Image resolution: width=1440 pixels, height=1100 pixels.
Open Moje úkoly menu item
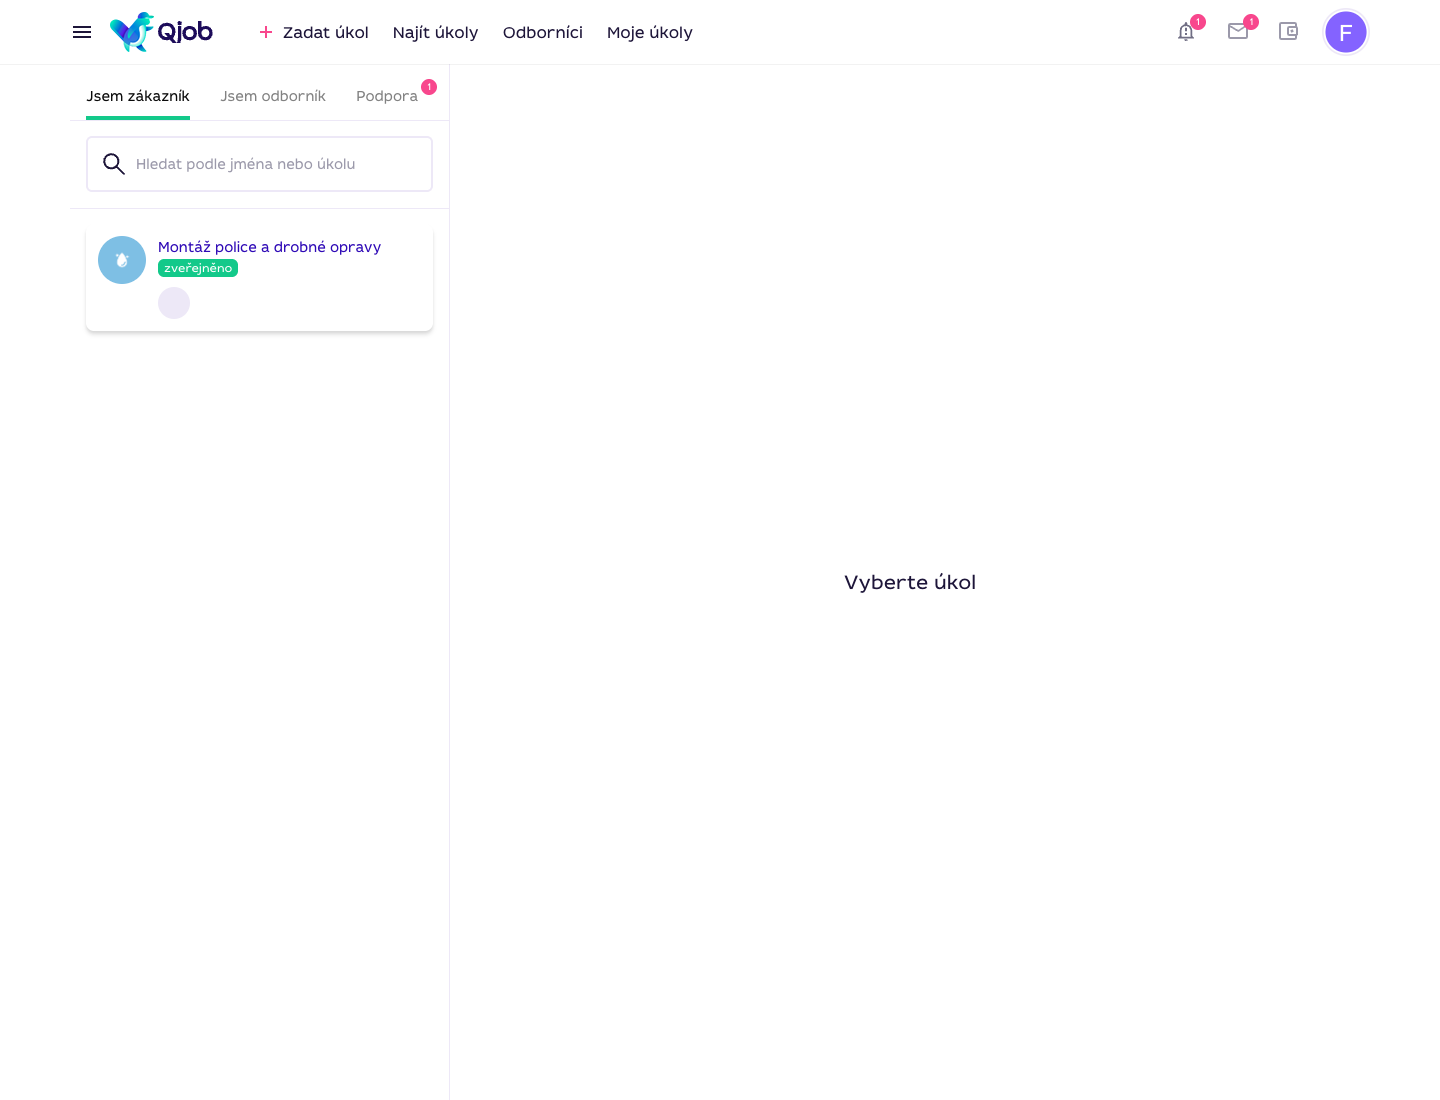[650, 32]
